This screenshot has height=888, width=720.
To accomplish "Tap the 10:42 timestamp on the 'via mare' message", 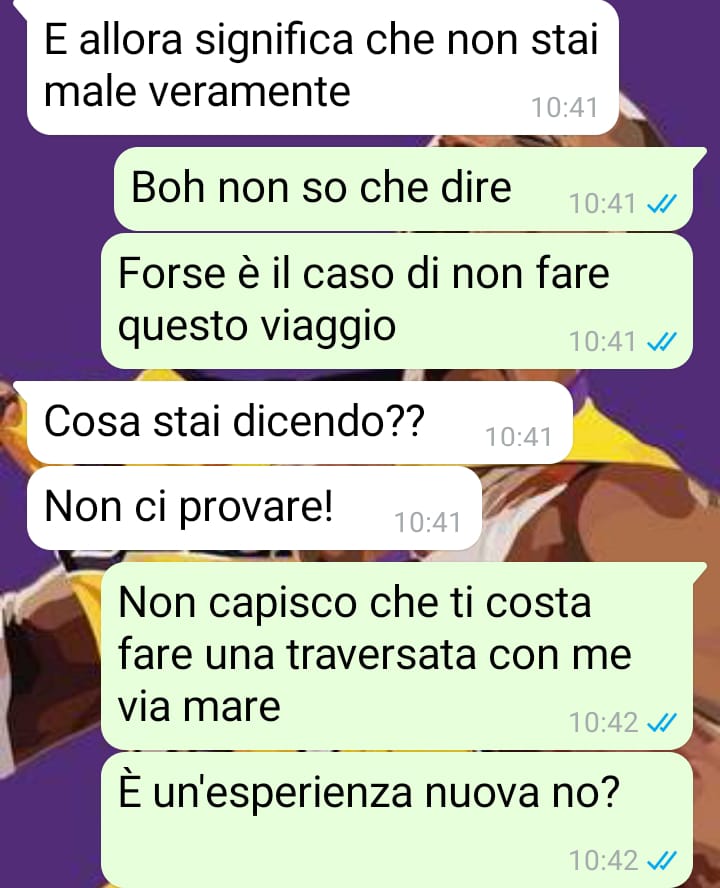I will click(x=603, y=723).
